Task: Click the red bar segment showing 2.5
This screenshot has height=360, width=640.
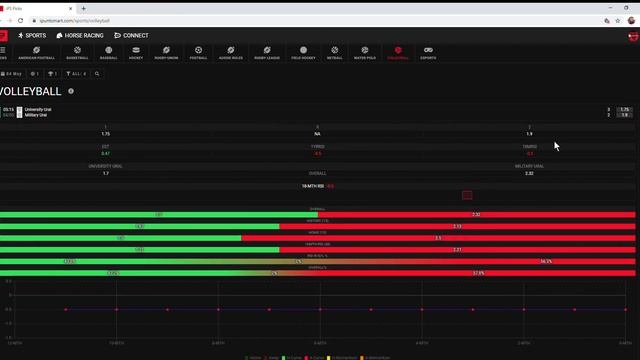Action: coord(438,238)
